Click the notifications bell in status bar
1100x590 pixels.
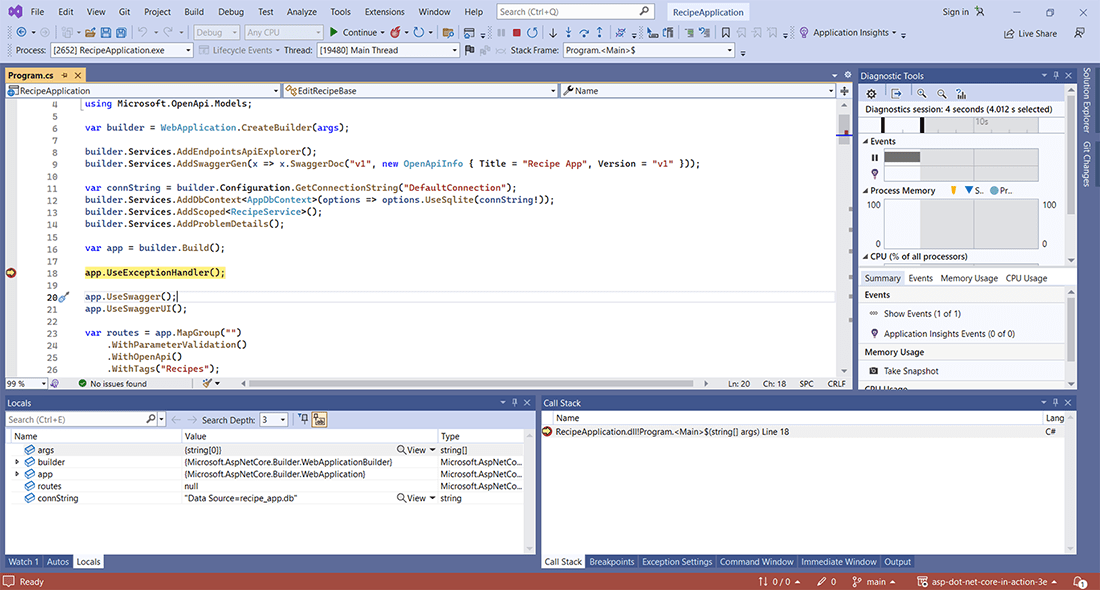point(1079,582)
